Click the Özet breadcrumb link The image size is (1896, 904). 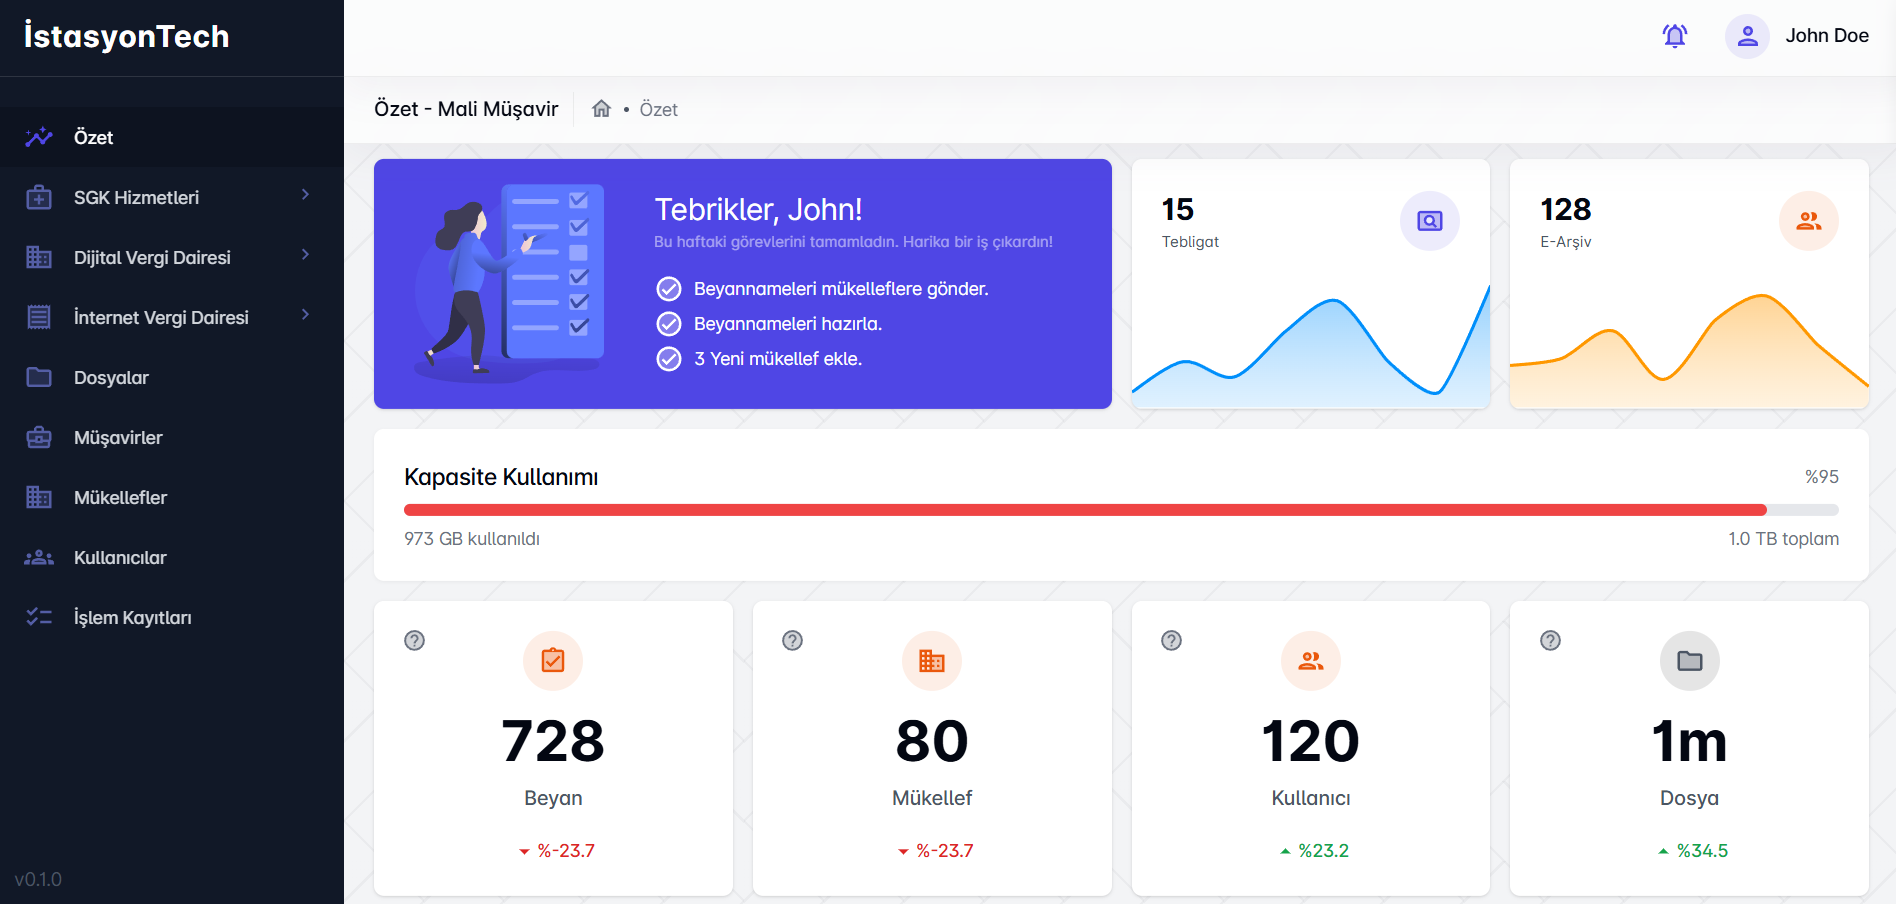click(658, 109)
